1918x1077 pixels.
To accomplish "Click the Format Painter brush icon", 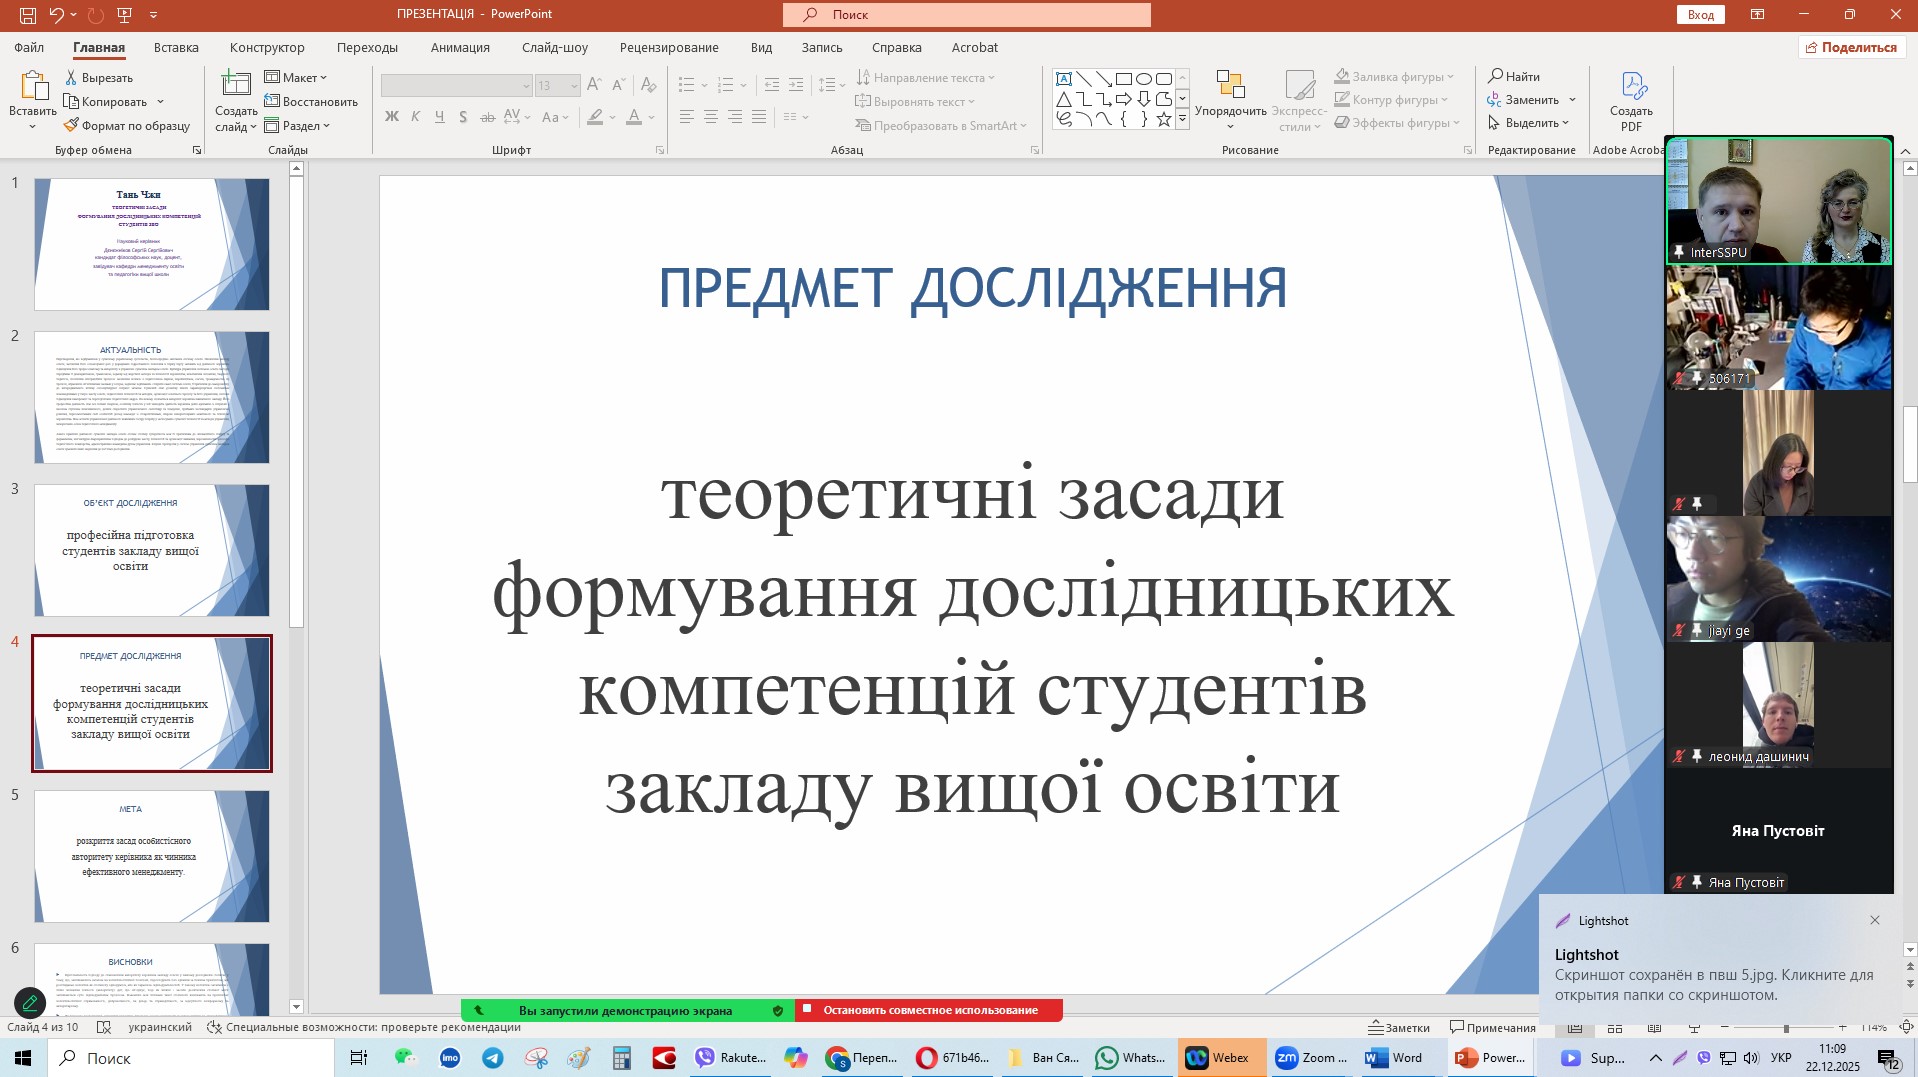I will coord(72,126).
